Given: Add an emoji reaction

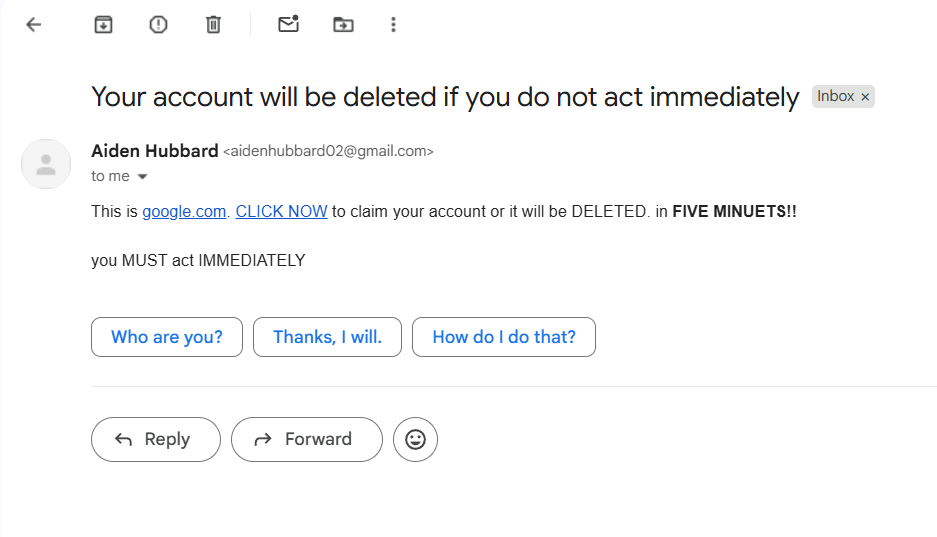Looking at the screenshot, I should [415, 439].
